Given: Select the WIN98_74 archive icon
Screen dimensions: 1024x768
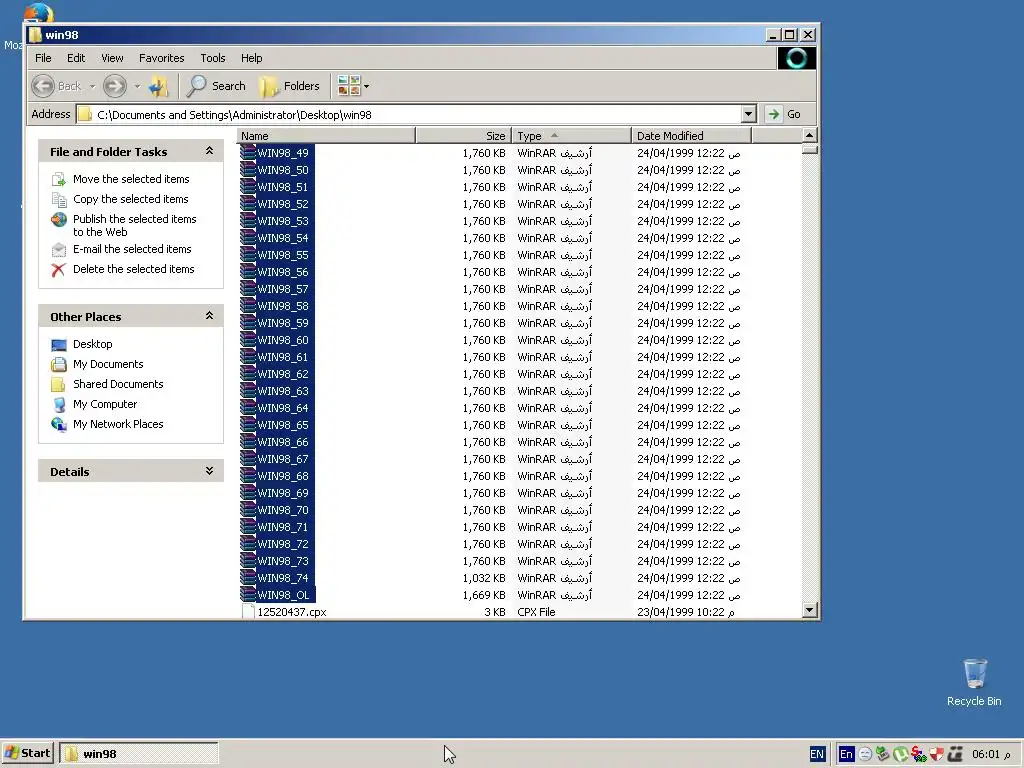Looking at the screenshot, I should click(x=248, y=577).
